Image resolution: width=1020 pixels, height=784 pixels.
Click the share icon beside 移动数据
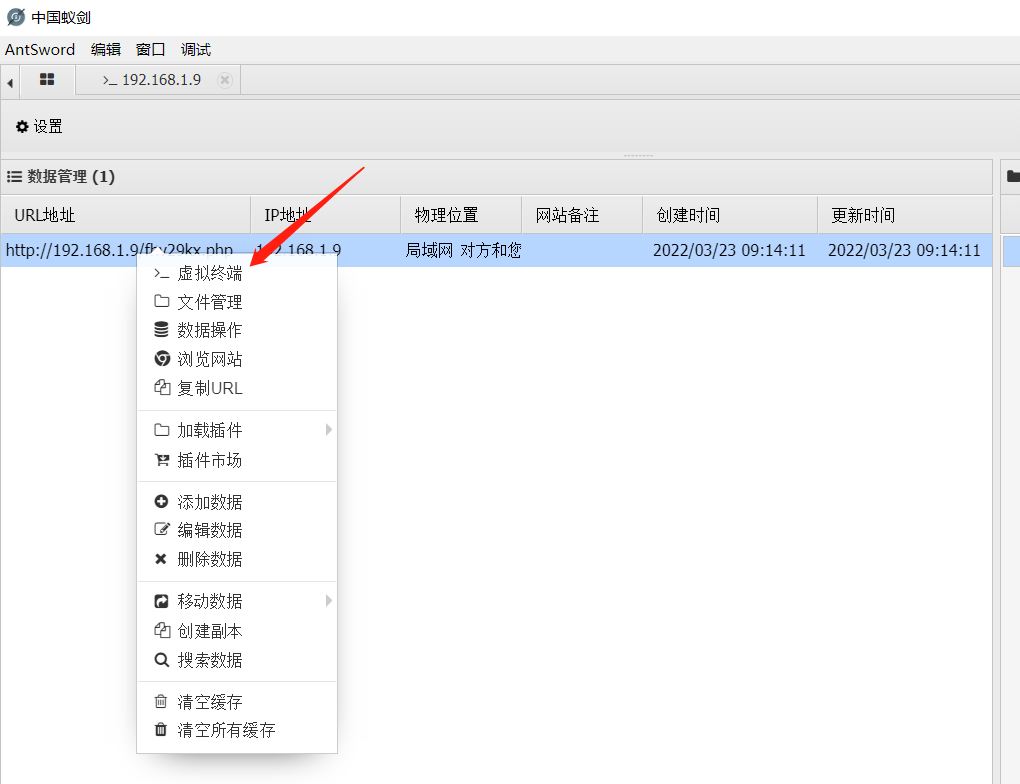161,601
